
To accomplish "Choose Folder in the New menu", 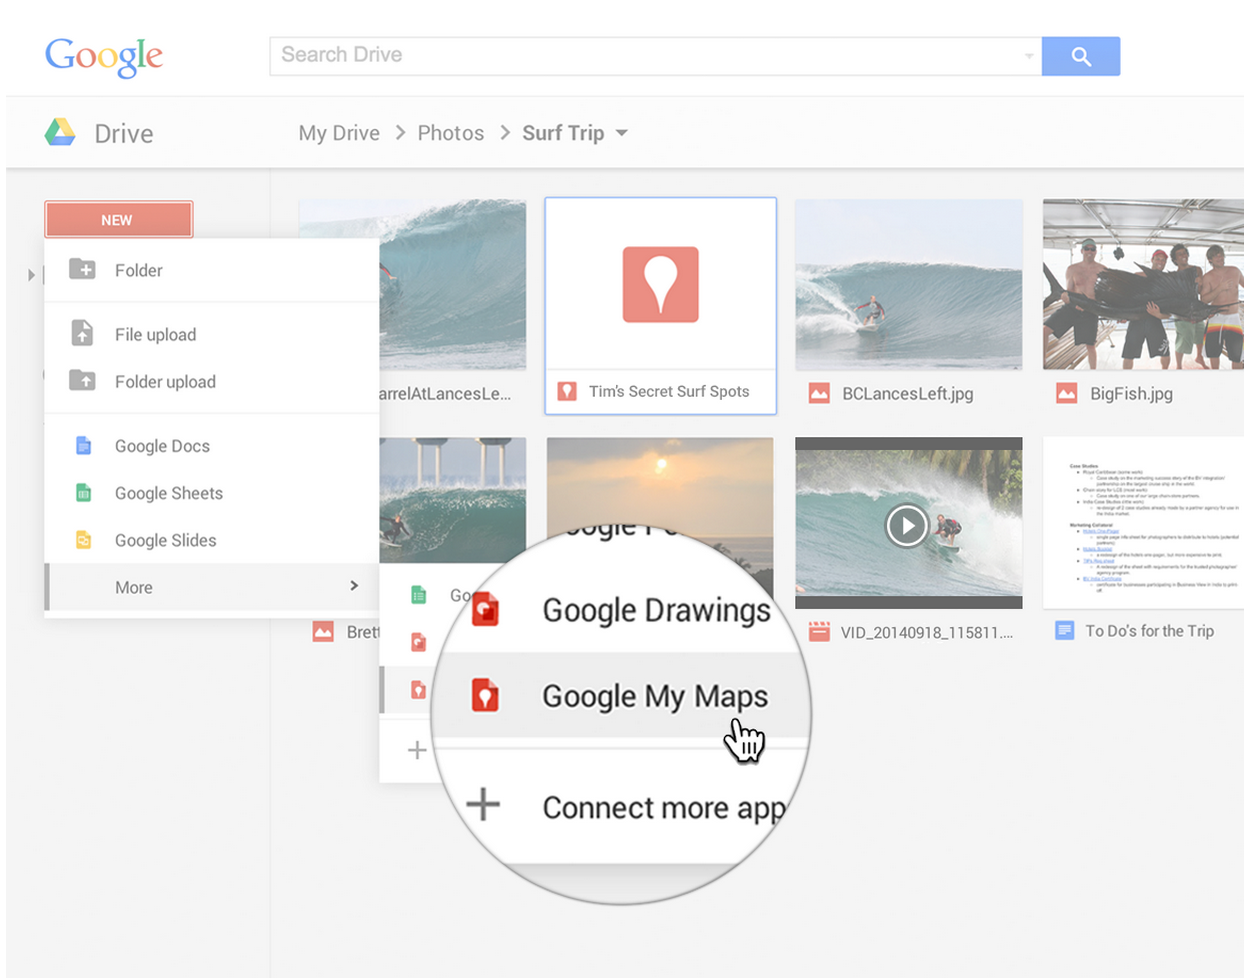I will (x=212, y=270).
